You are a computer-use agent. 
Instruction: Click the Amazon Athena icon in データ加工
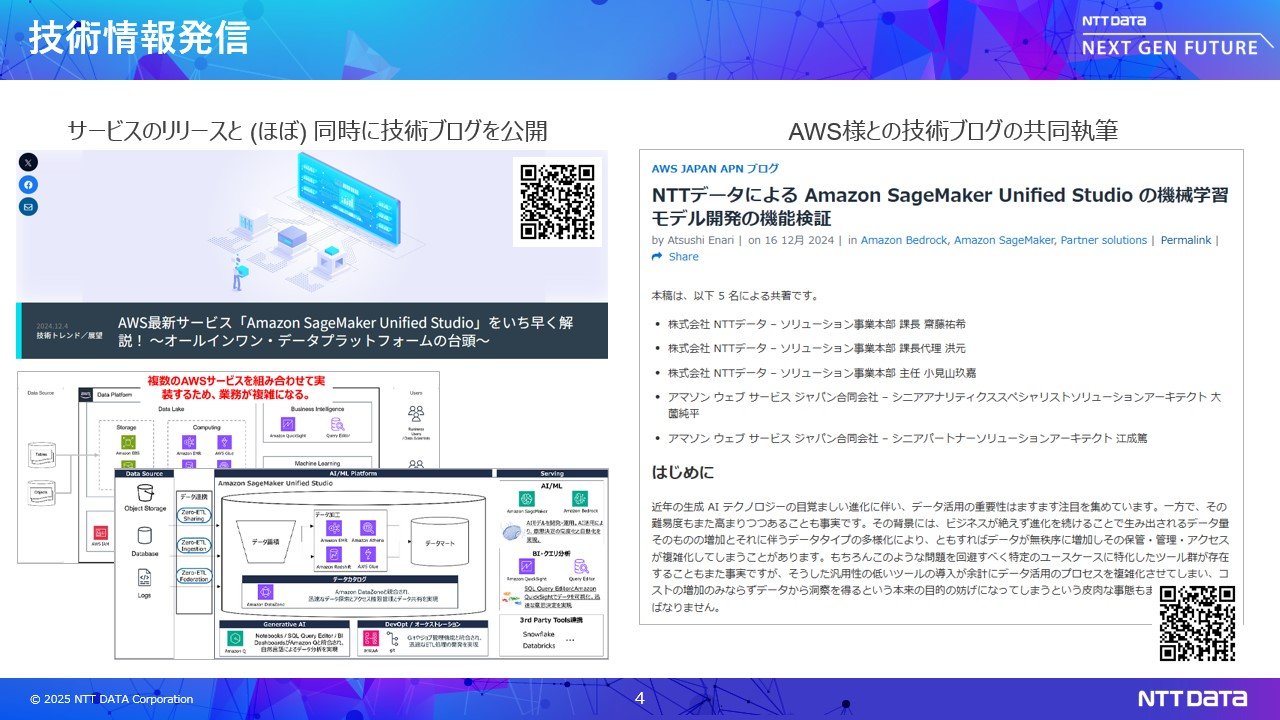[367, 526]
